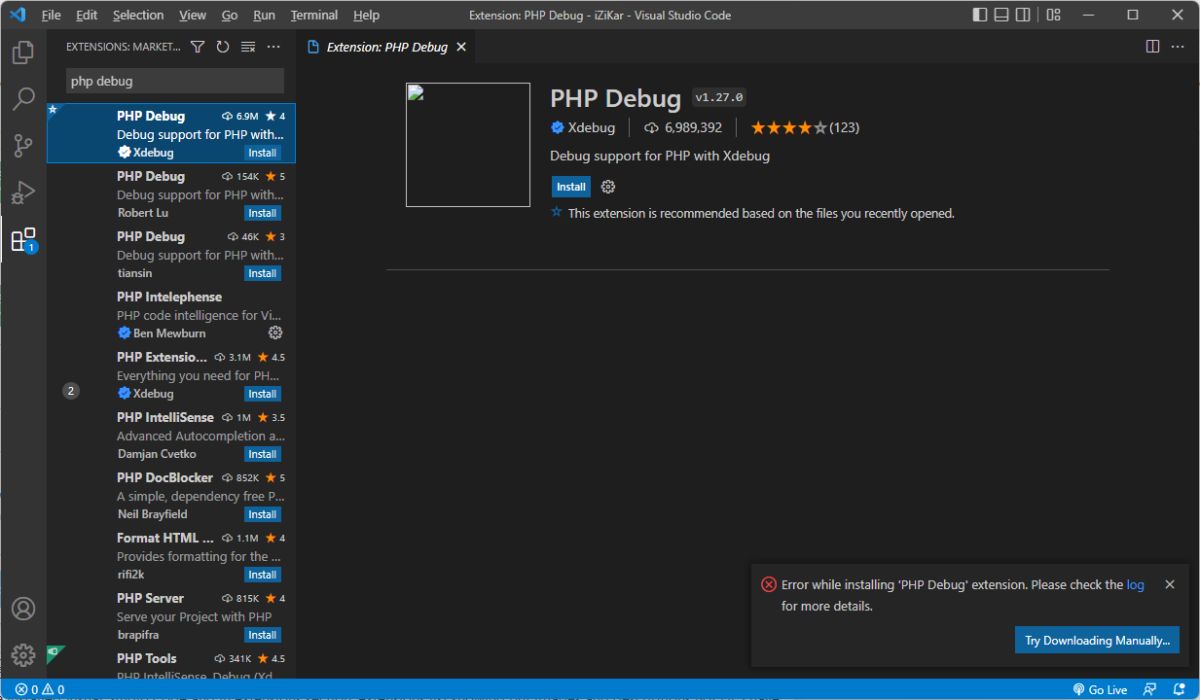1200x700 pixels.
Task: Install PHP IntelliSense by Damjan Cvetko
Action: pyautogui.click(x=263, y=454)
